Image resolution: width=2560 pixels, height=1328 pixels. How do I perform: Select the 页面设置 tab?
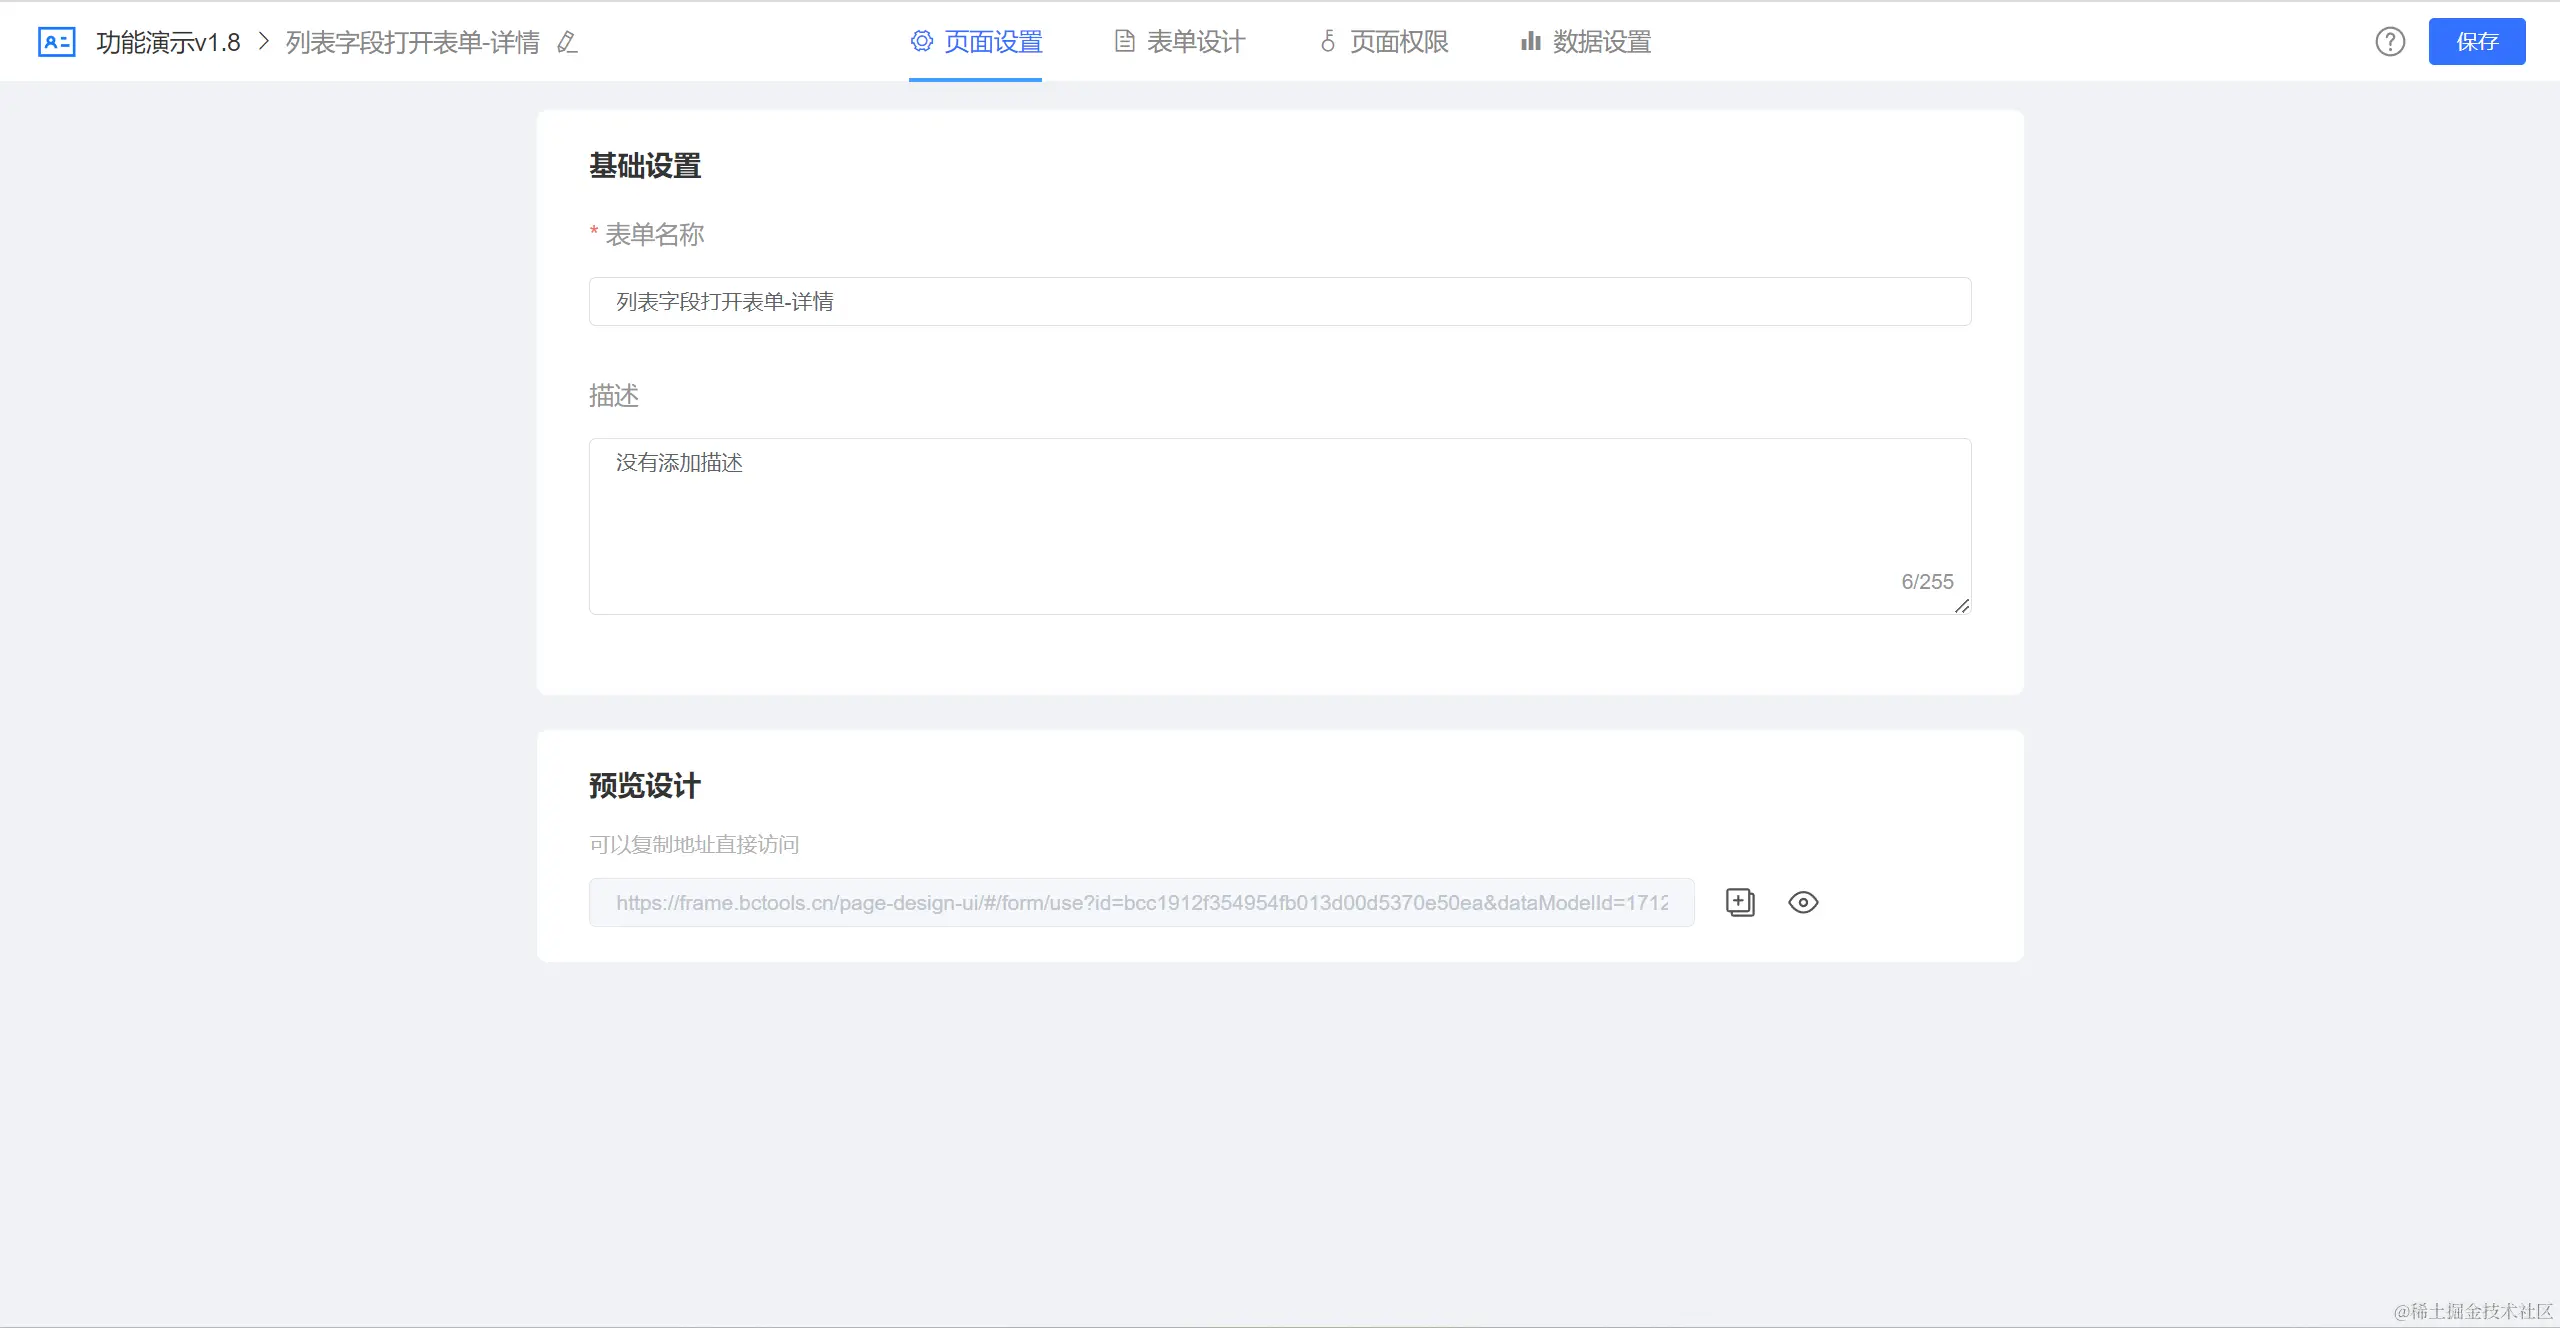pos(992,42)
